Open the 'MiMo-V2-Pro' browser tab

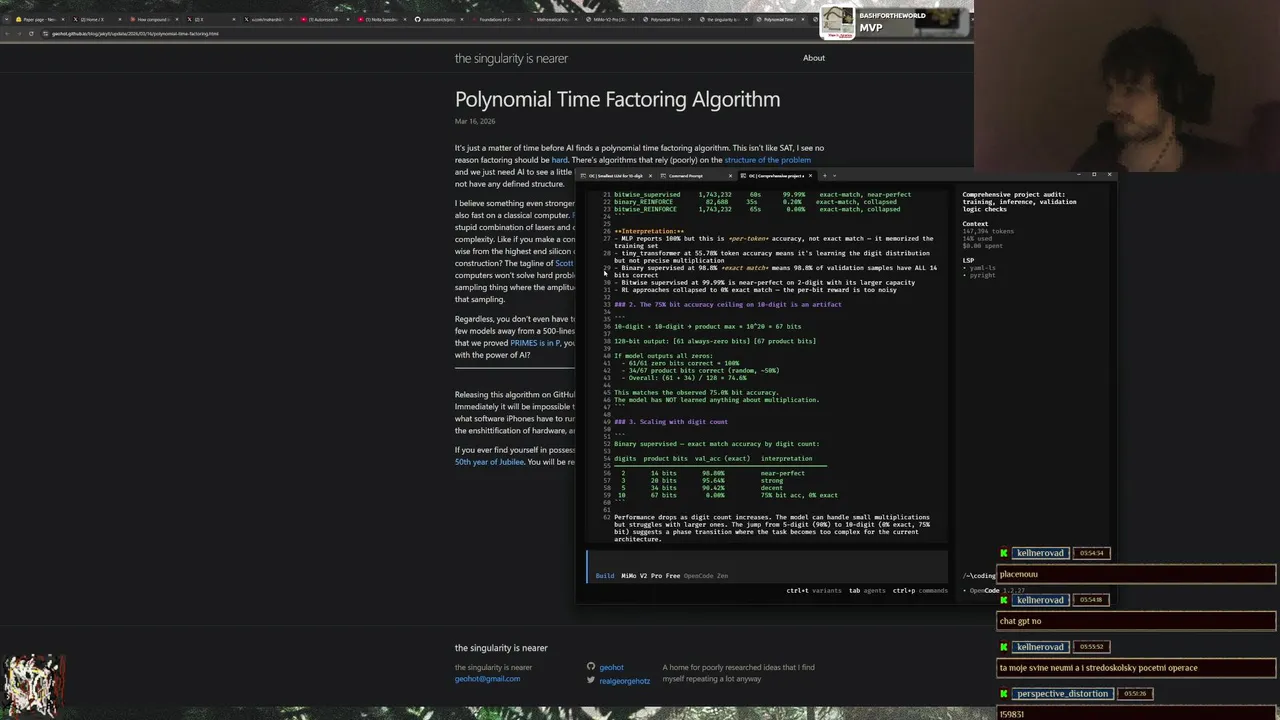[609, 19]
